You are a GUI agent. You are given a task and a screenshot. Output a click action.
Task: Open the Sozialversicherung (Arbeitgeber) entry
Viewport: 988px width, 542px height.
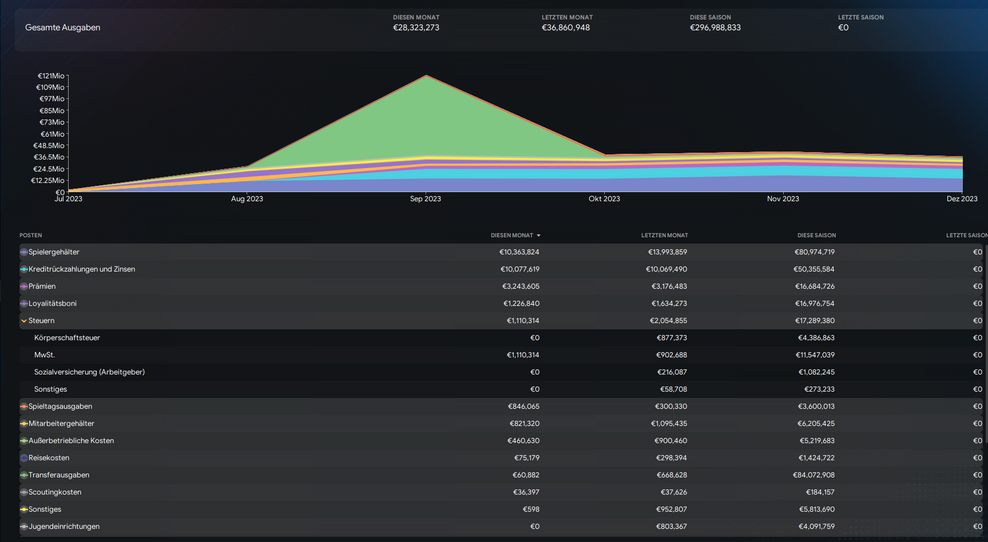[x=89, y=372]
